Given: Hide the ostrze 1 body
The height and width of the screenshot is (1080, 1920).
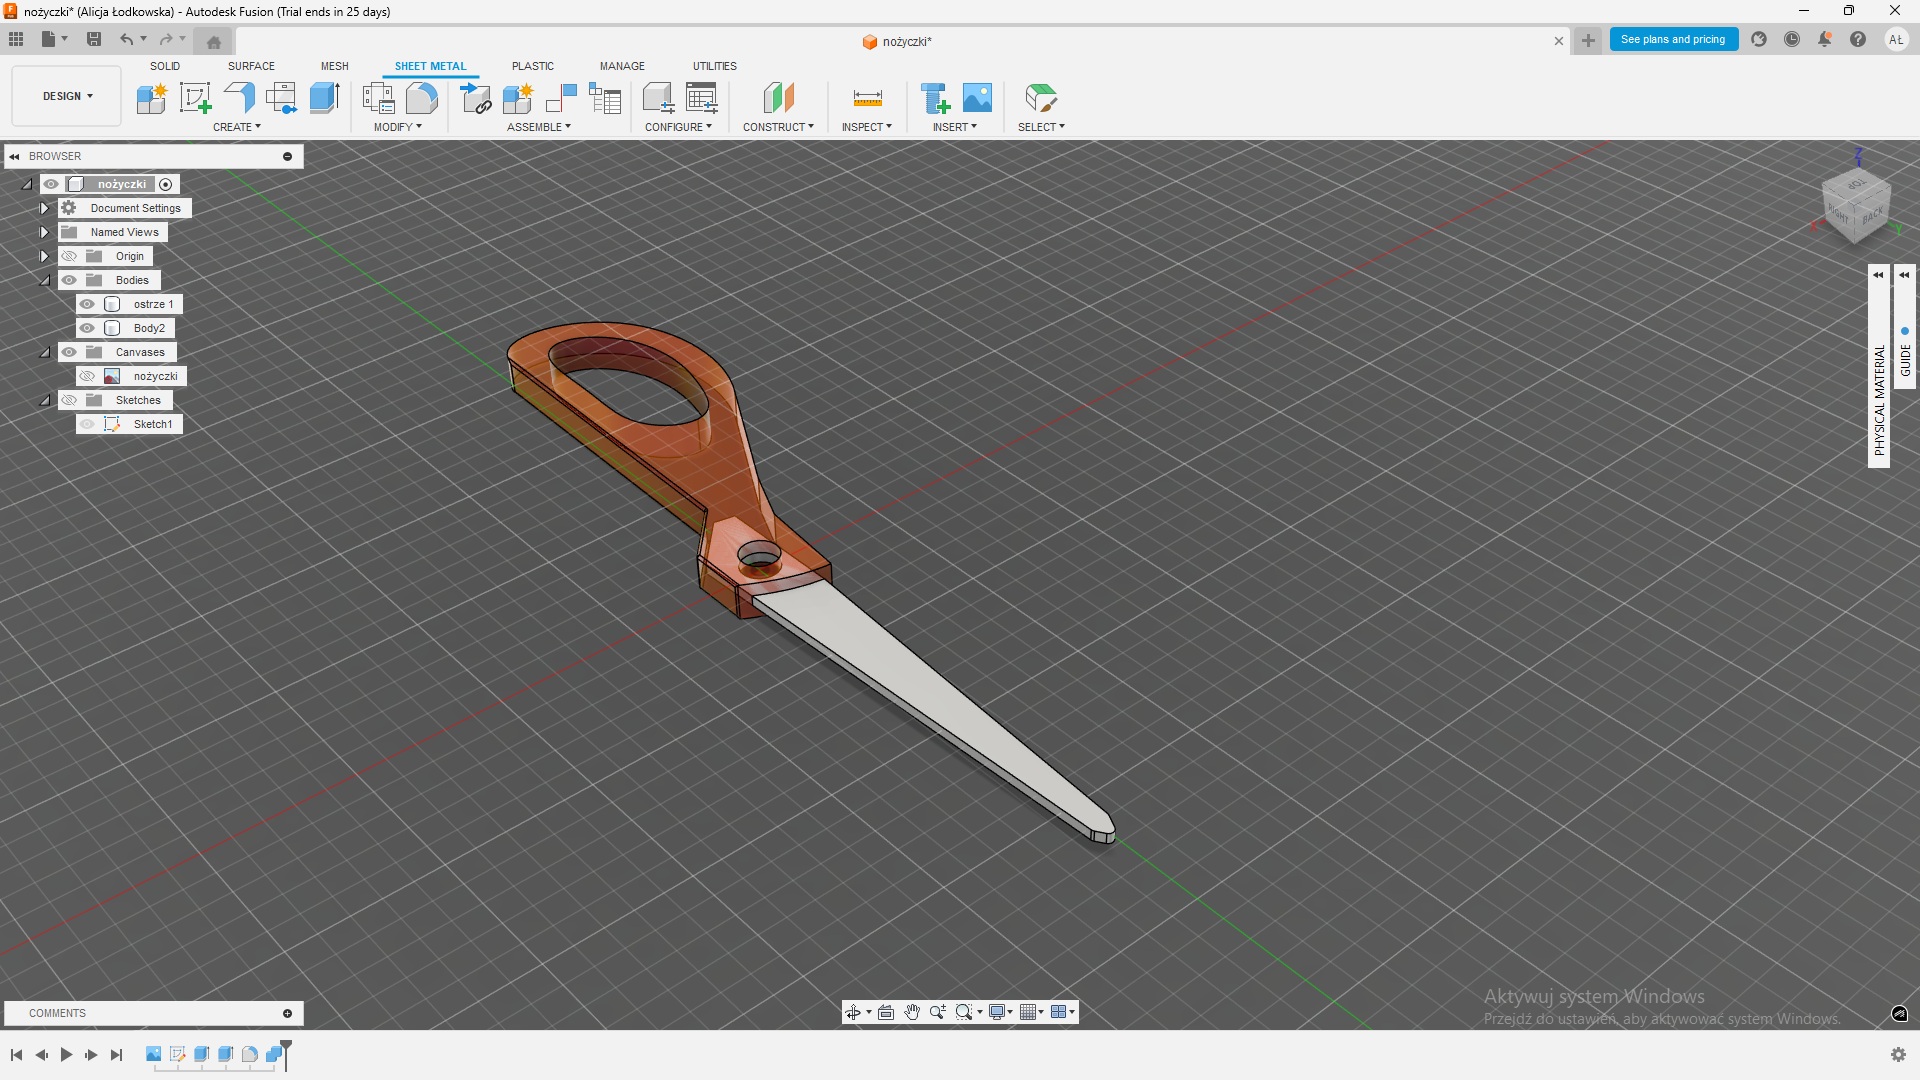Looking at the screenshot, I should pyautogui.click(x=88, y=304).
